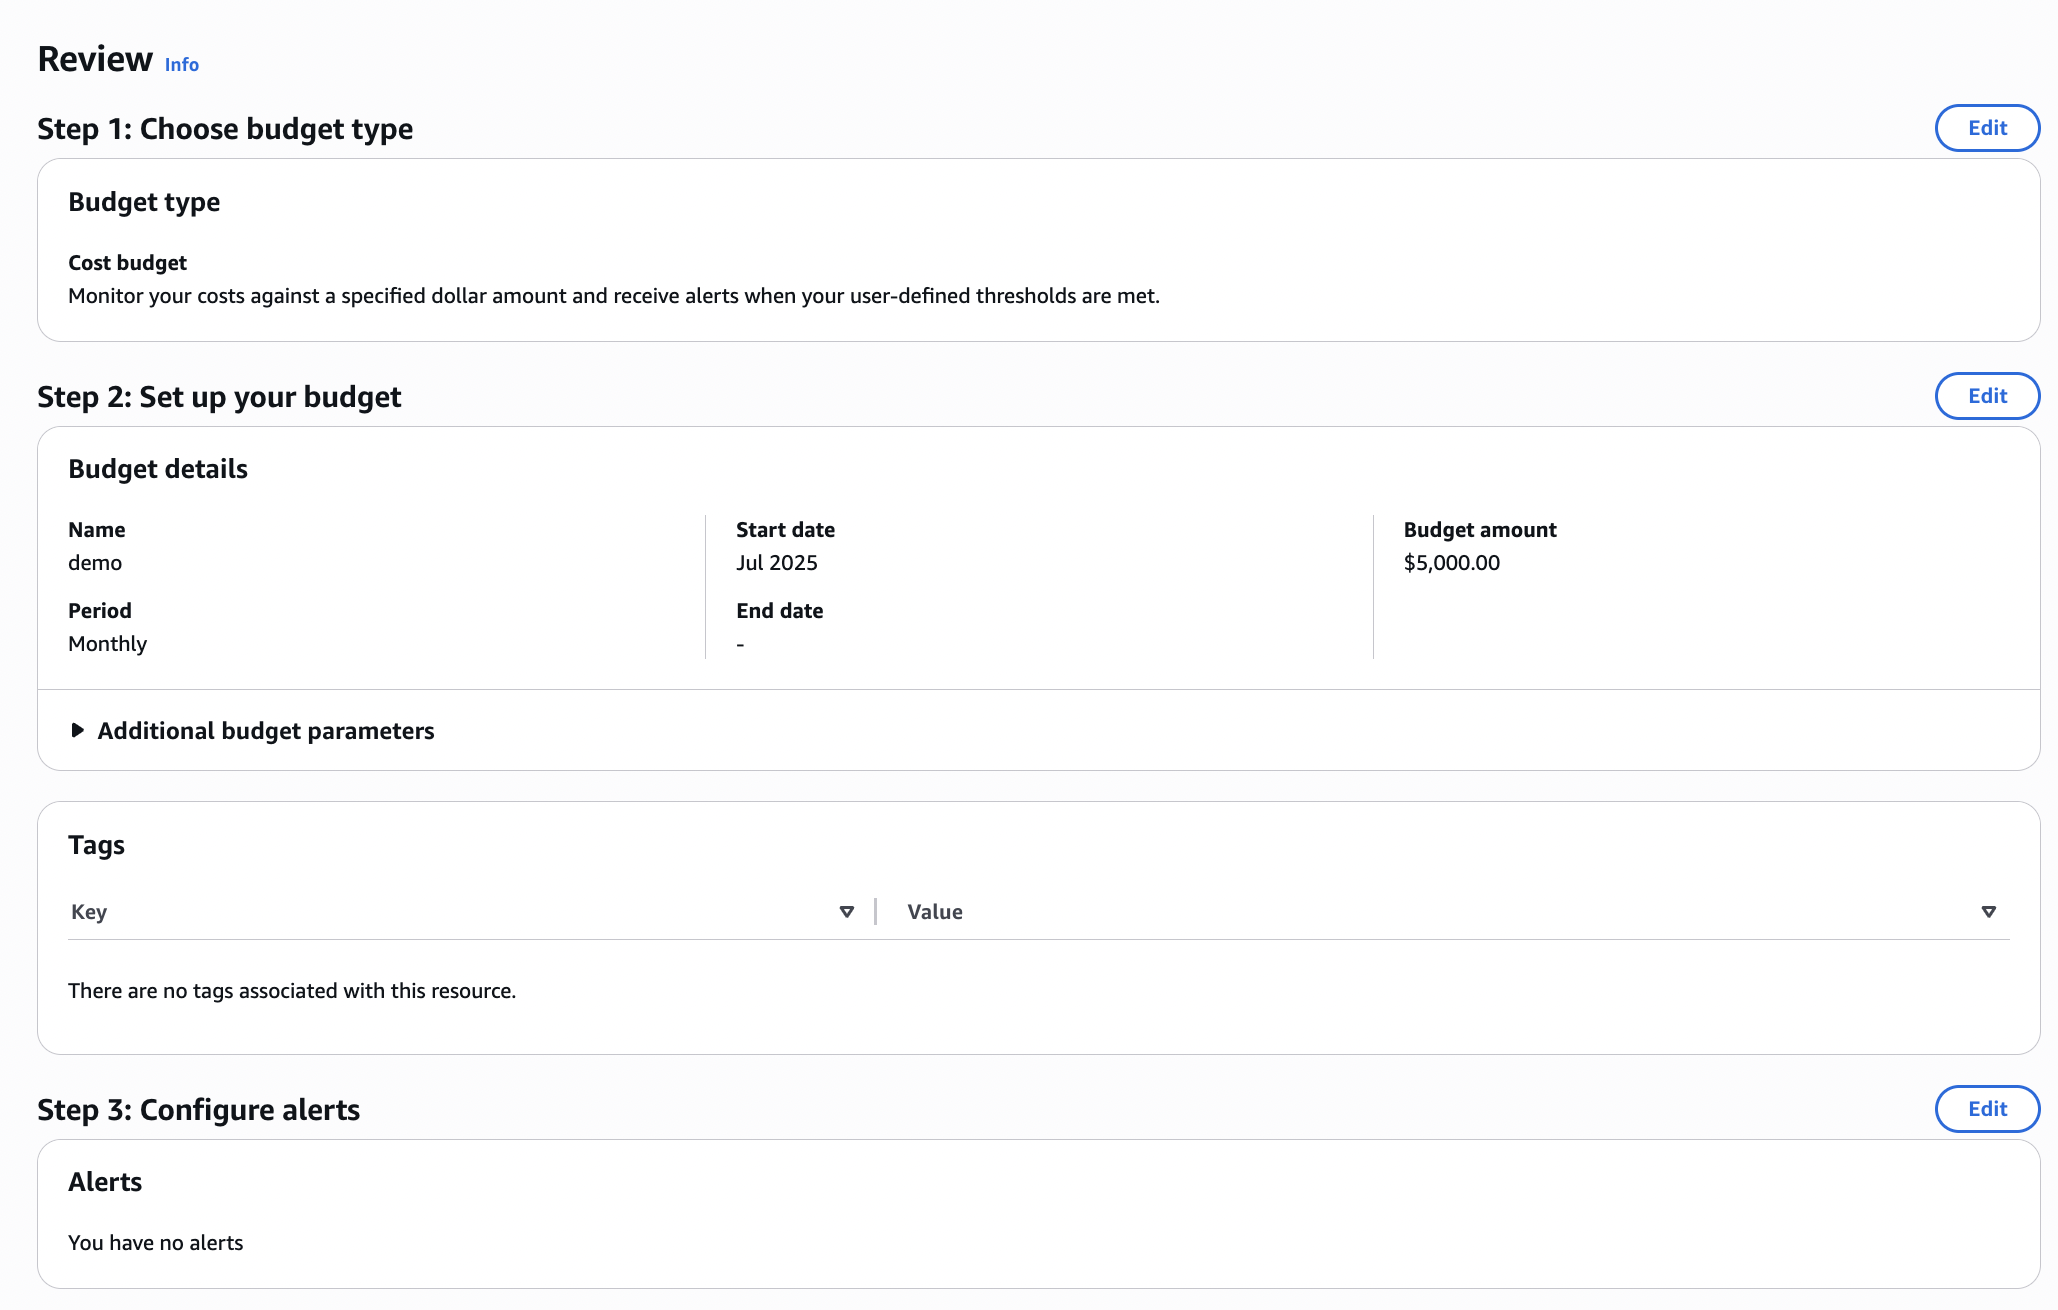Viewport: 2058px width, 1310px height.
Task: Click the Cost budget label
Action: click(x=127, y=263)
